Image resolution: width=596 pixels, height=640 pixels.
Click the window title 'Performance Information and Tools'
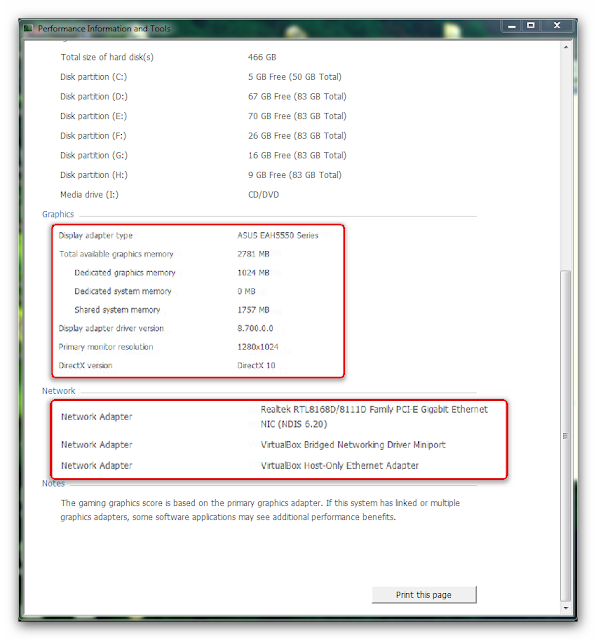point(104,29)
